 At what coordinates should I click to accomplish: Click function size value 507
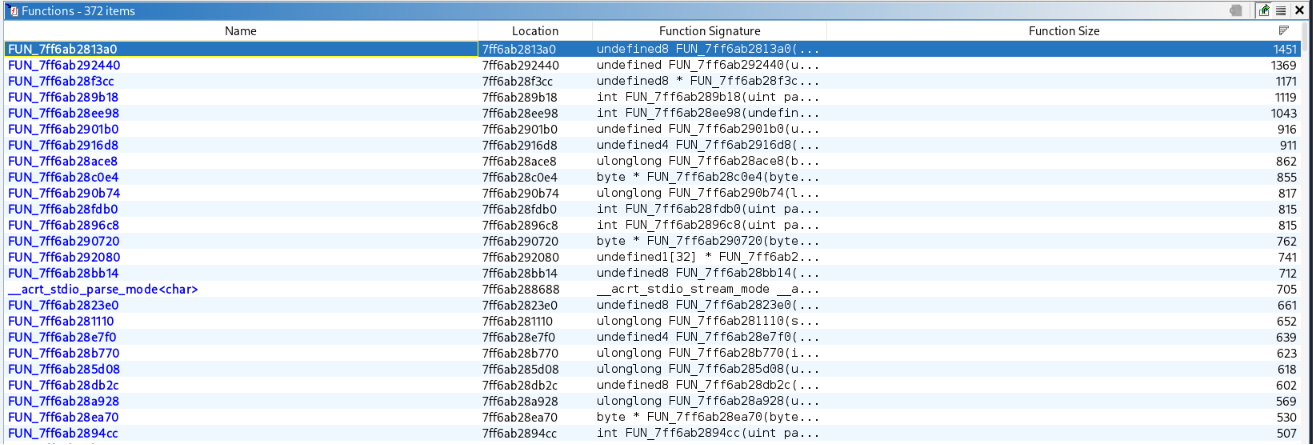click(x=1287, y=433)
